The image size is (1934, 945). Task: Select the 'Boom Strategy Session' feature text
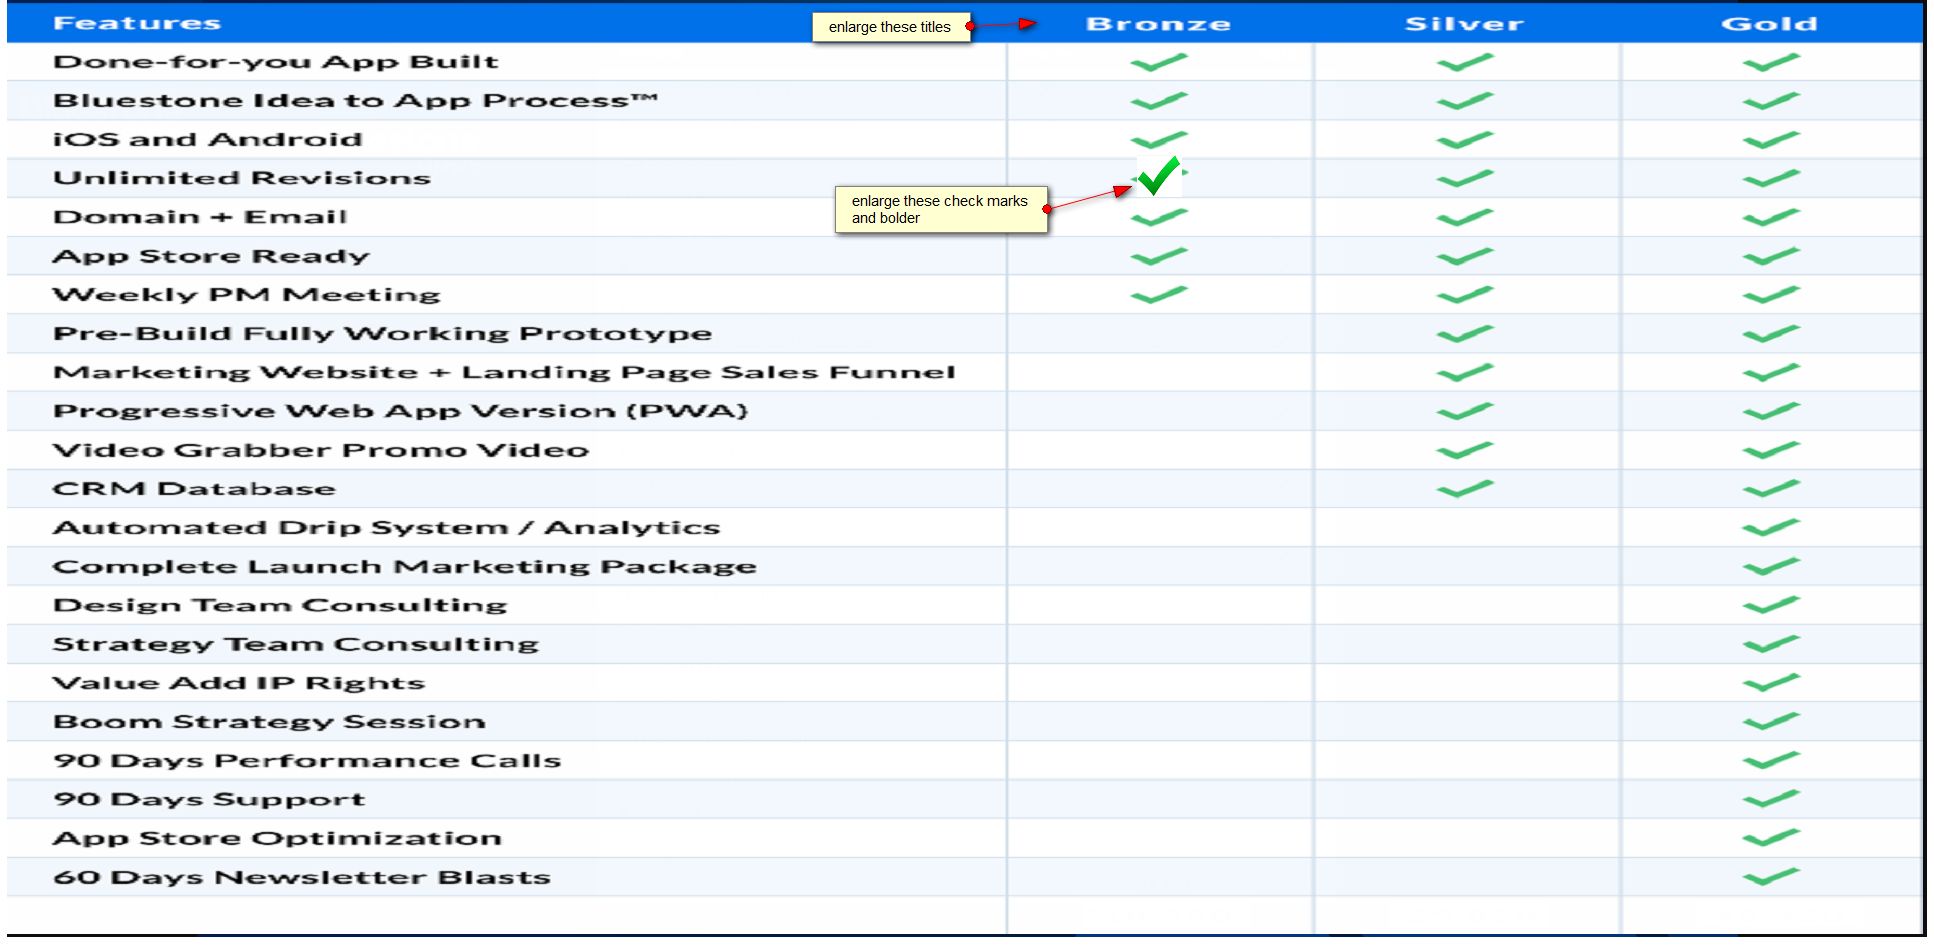pyautogui.click(x=269, y=722)
